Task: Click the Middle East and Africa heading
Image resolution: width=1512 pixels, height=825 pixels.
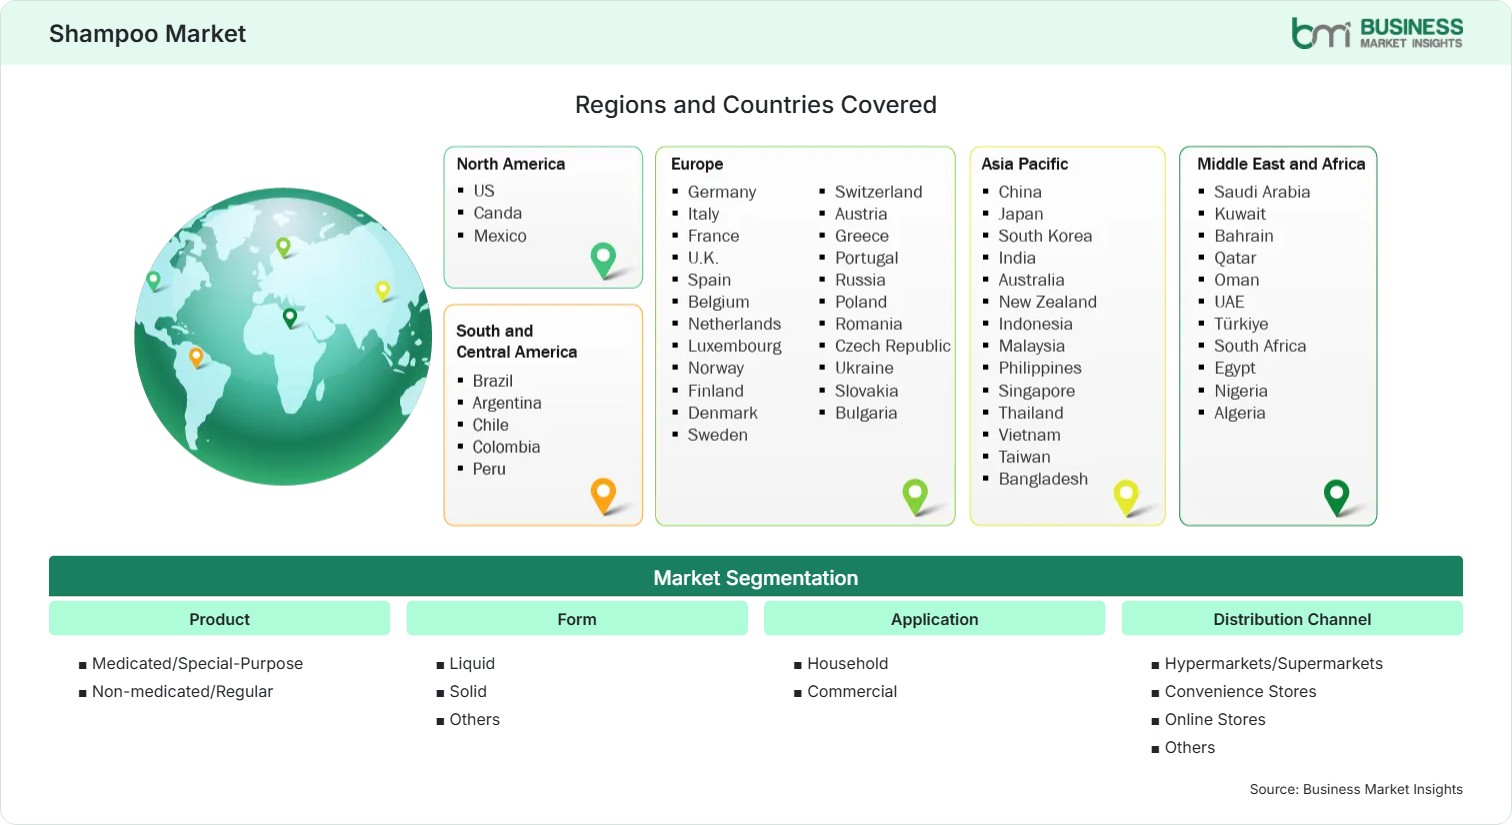Action: click(1281, 164)
